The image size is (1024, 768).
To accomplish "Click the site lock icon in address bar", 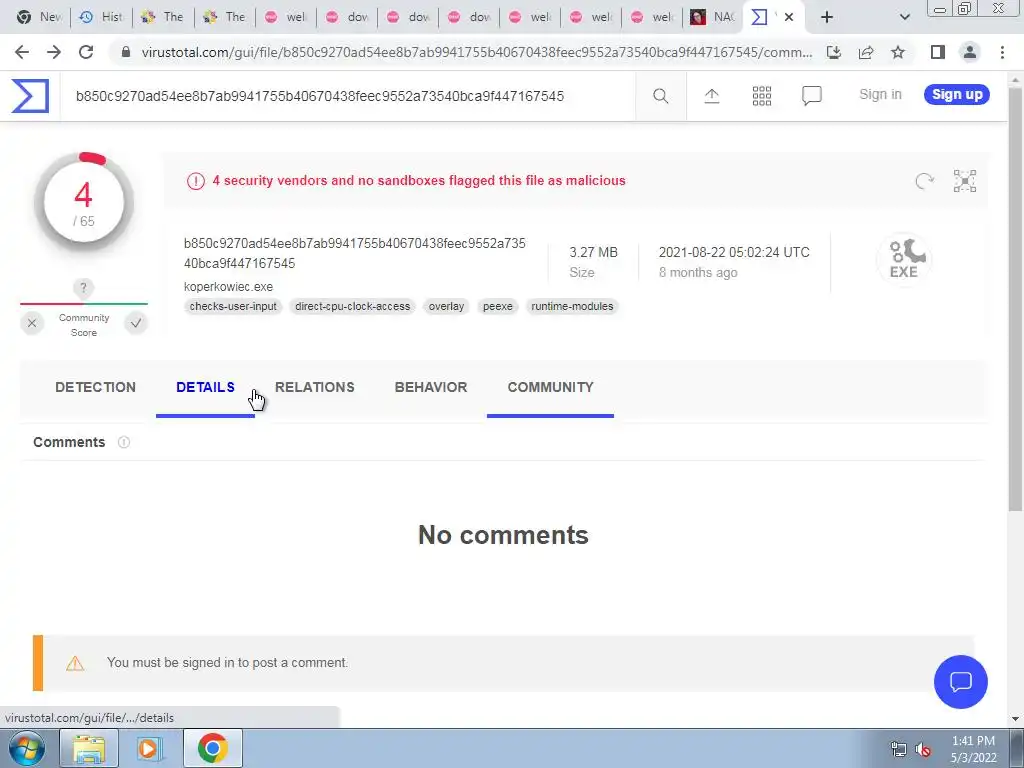I will click(x=126, y=52).
